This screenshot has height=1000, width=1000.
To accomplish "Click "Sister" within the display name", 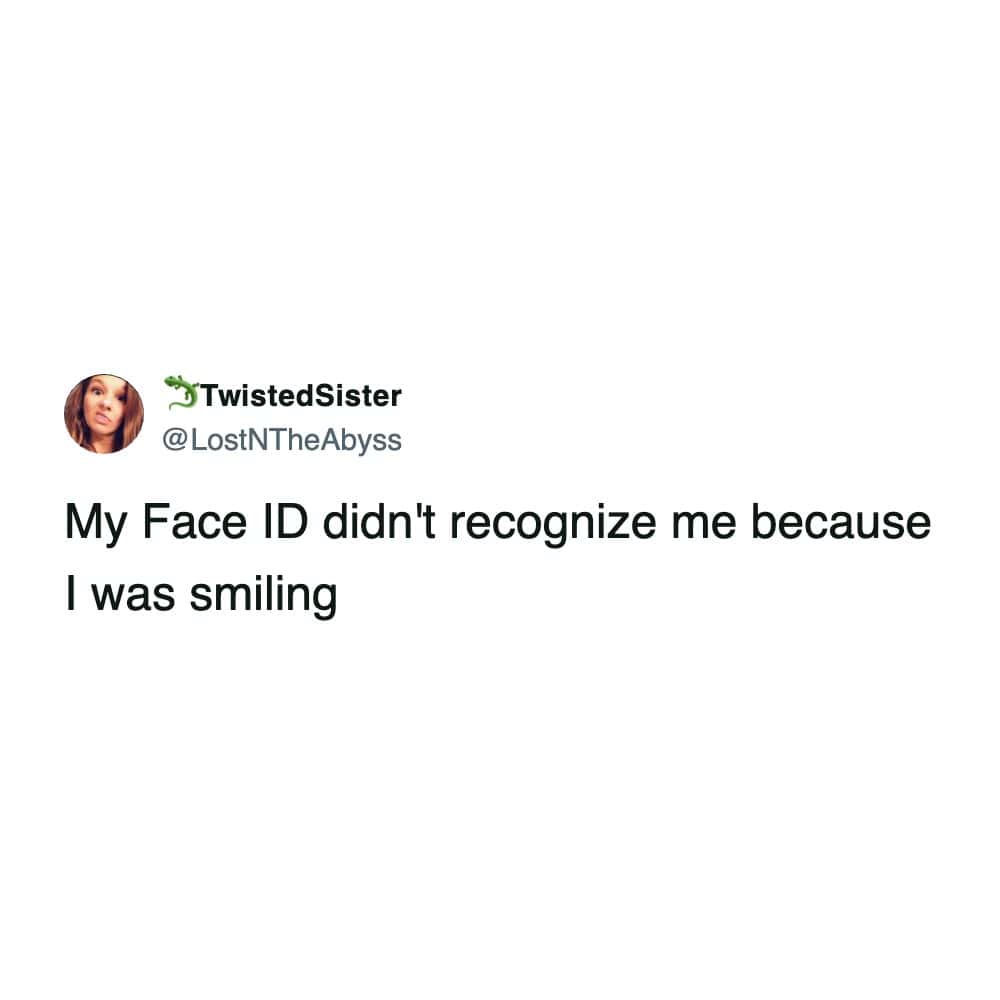I will 359,395.
